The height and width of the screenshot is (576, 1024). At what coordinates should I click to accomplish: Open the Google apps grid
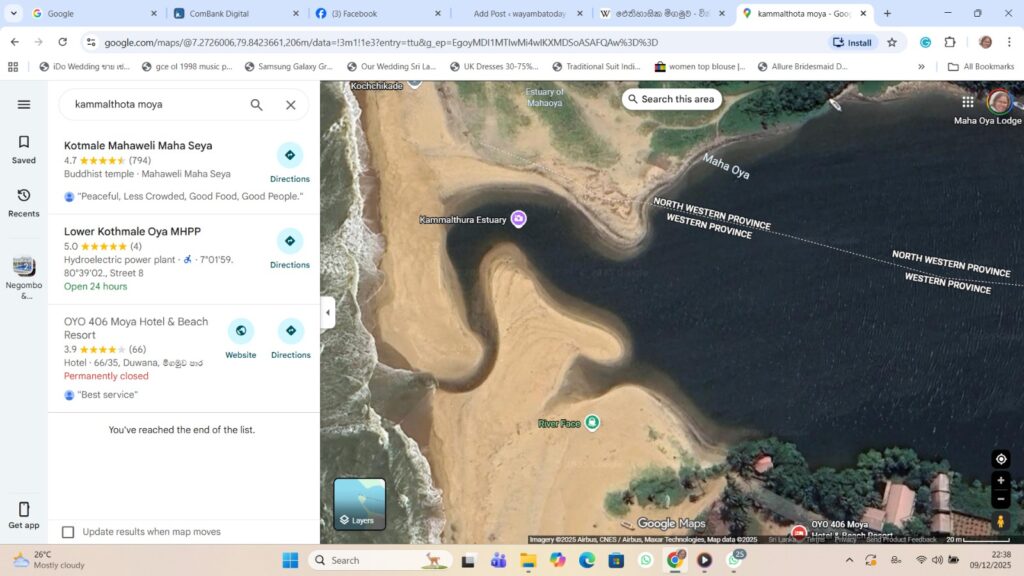click(967, 102)
